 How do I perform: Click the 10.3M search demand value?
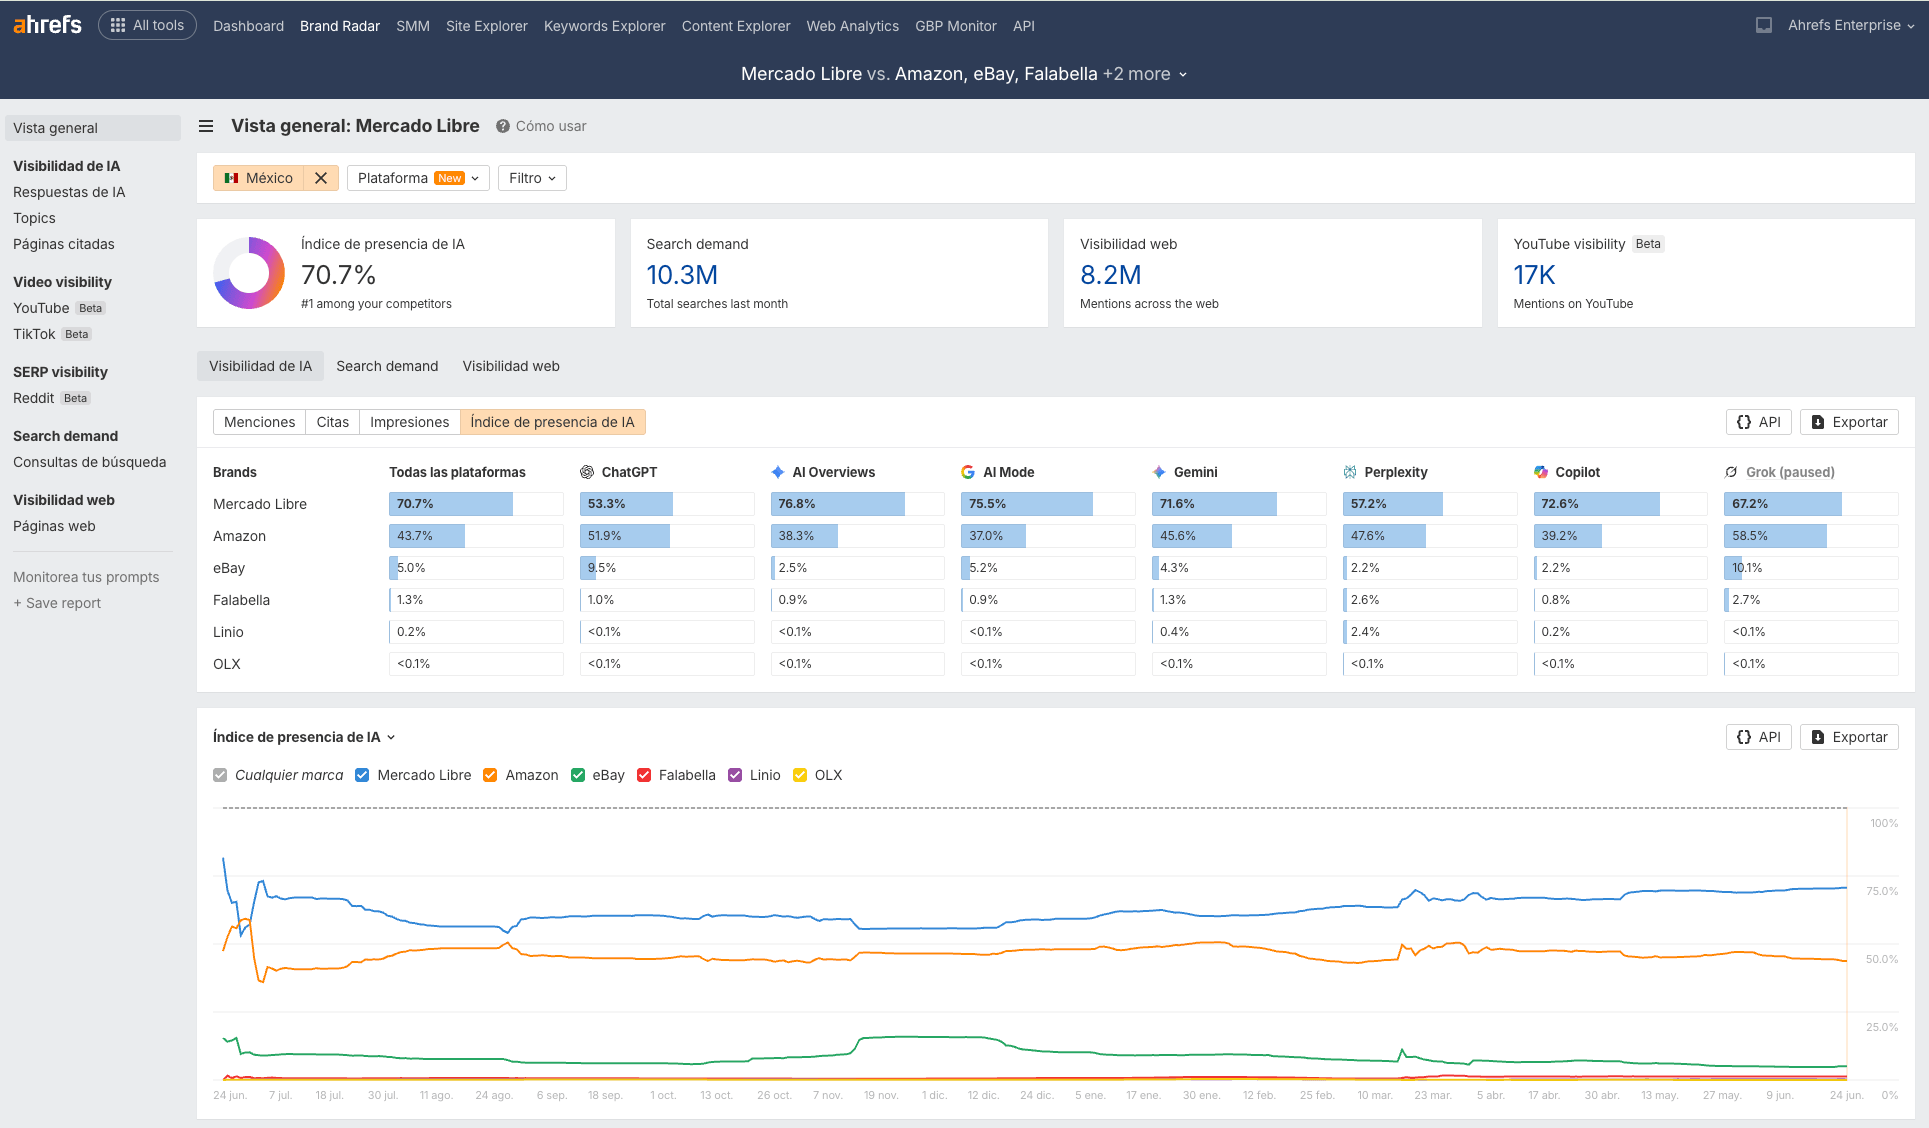click(x=682, y=274)
